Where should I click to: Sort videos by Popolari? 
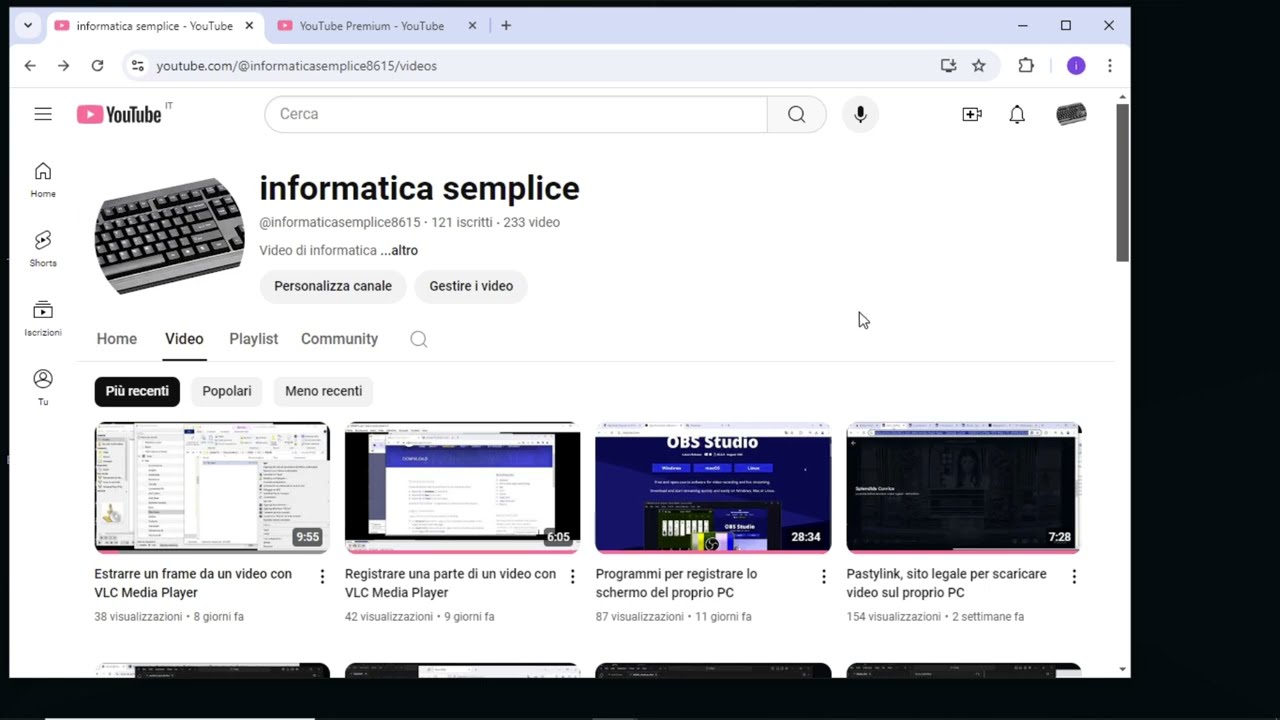227,391
